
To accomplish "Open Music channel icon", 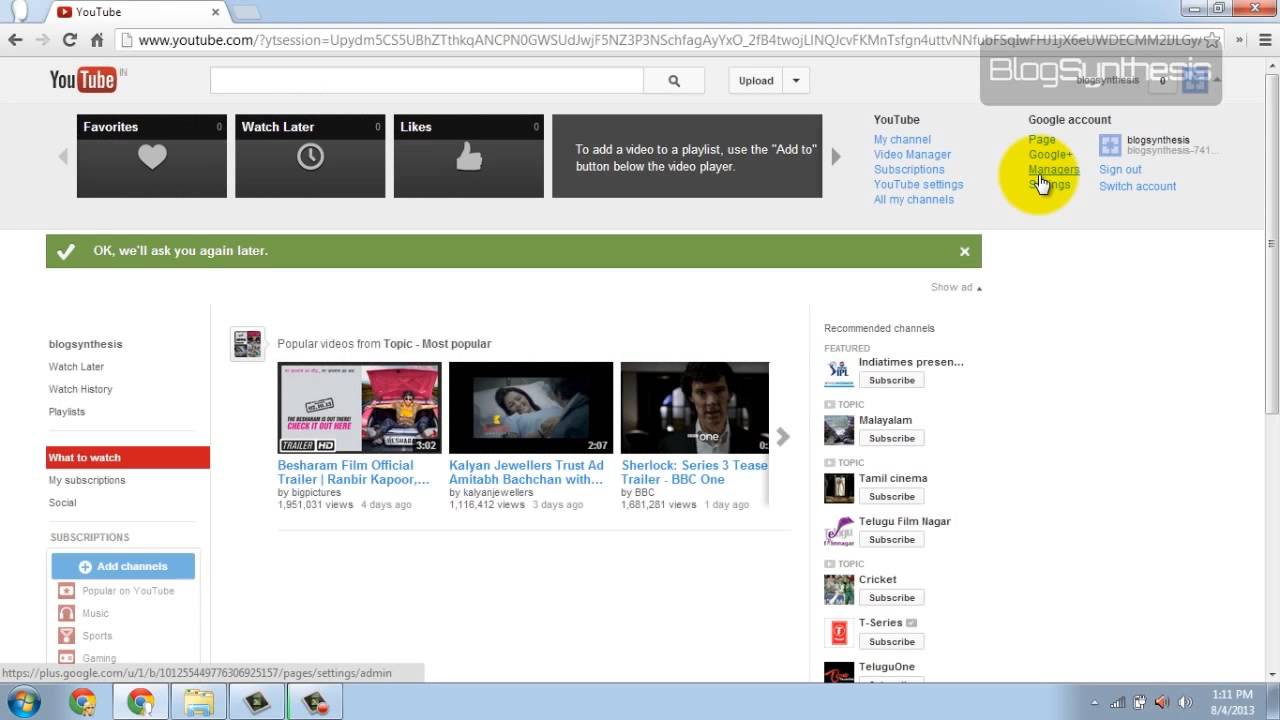I will click(66, 613).
